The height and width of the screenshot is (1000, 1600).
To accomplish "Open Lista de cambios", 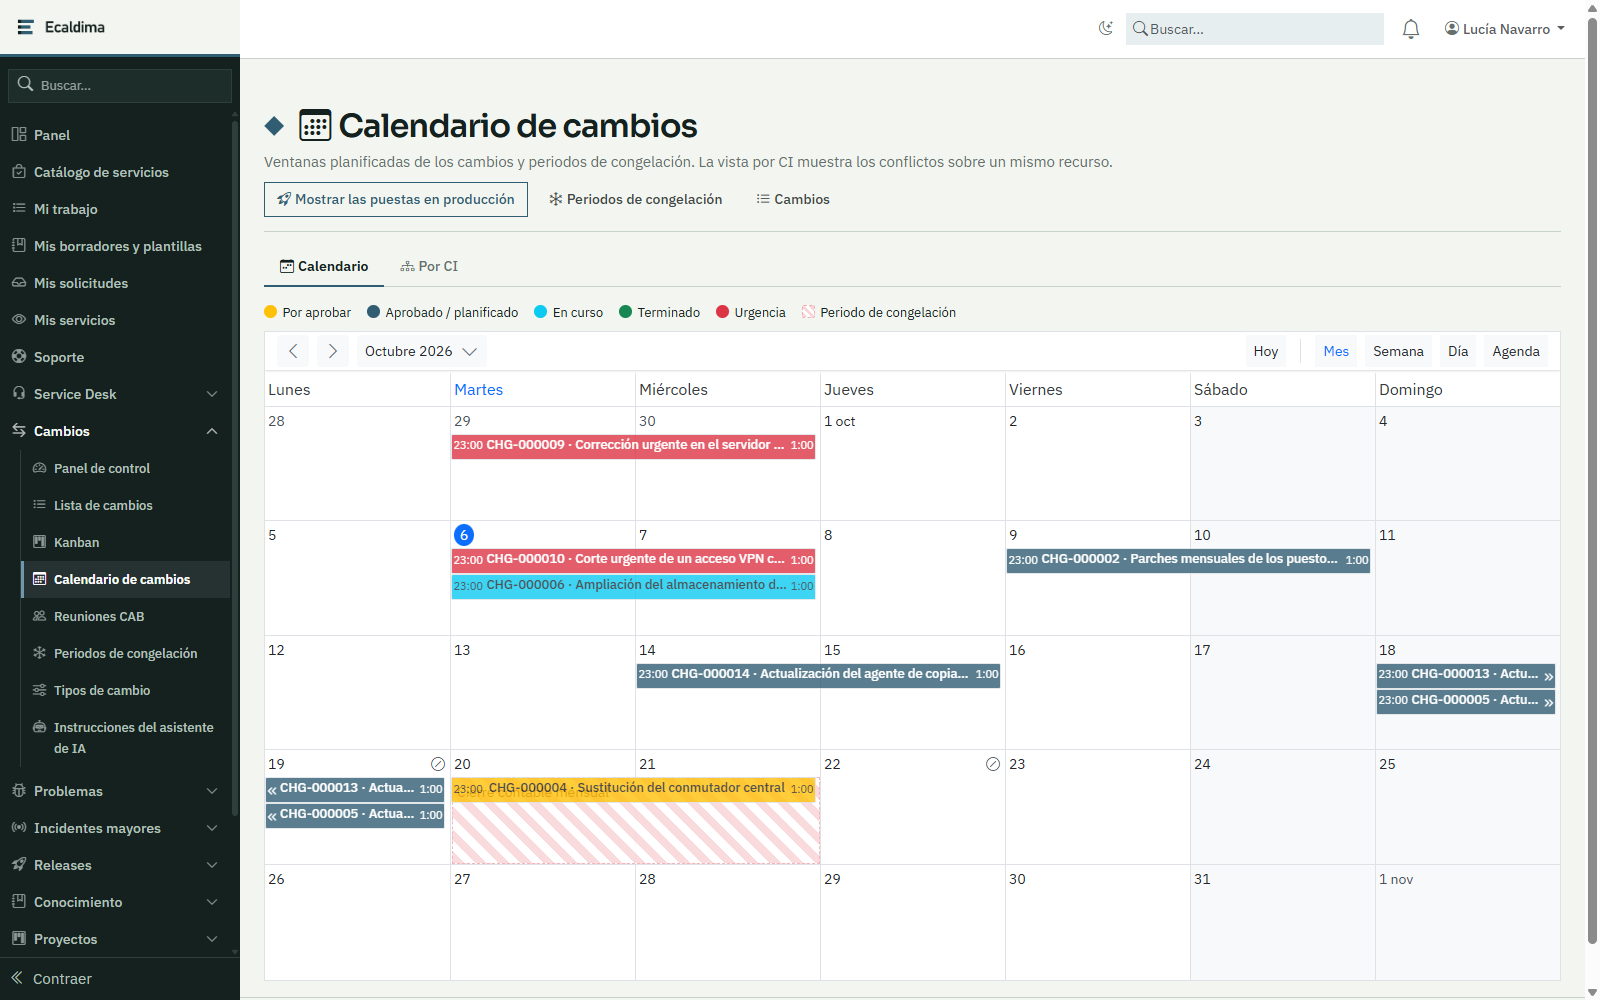I will coord(126,505).
